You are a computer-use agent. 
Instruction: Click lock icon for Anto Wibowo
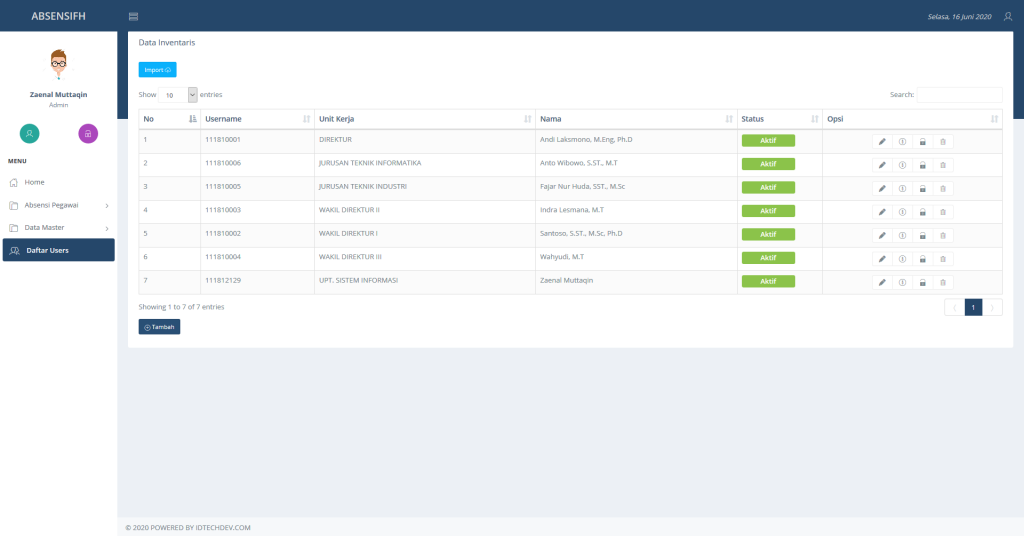point(923,165)
